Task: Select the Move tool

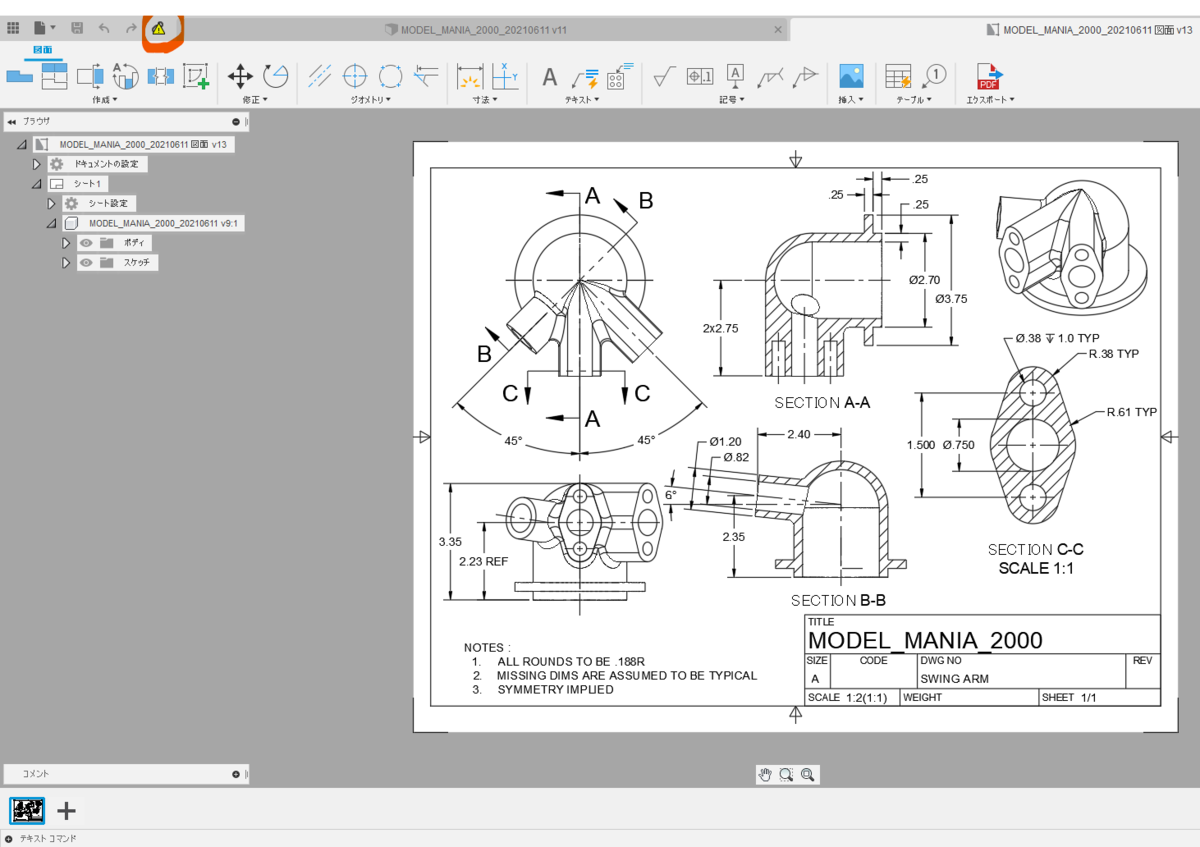Action: click(240, 75)
